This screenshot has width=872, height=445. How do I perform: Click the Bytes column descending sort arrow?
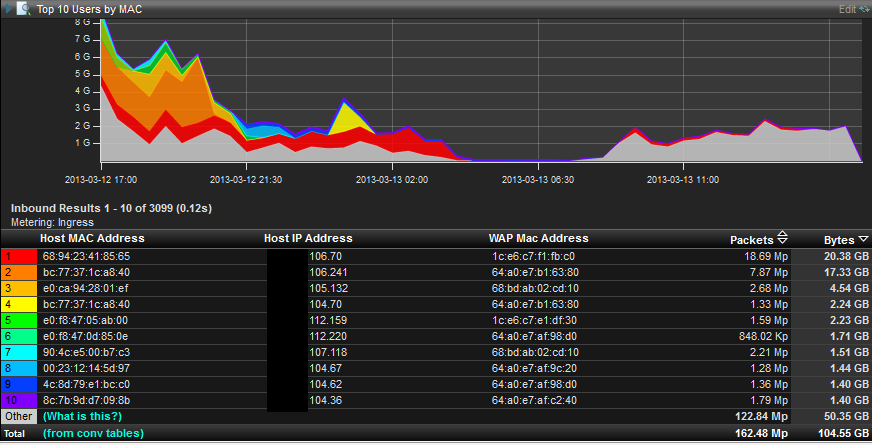[862, 240]
